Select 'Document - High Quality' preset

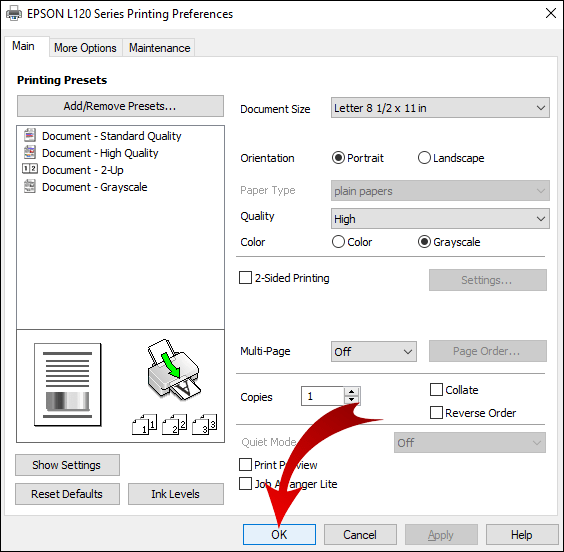[100, 153]
